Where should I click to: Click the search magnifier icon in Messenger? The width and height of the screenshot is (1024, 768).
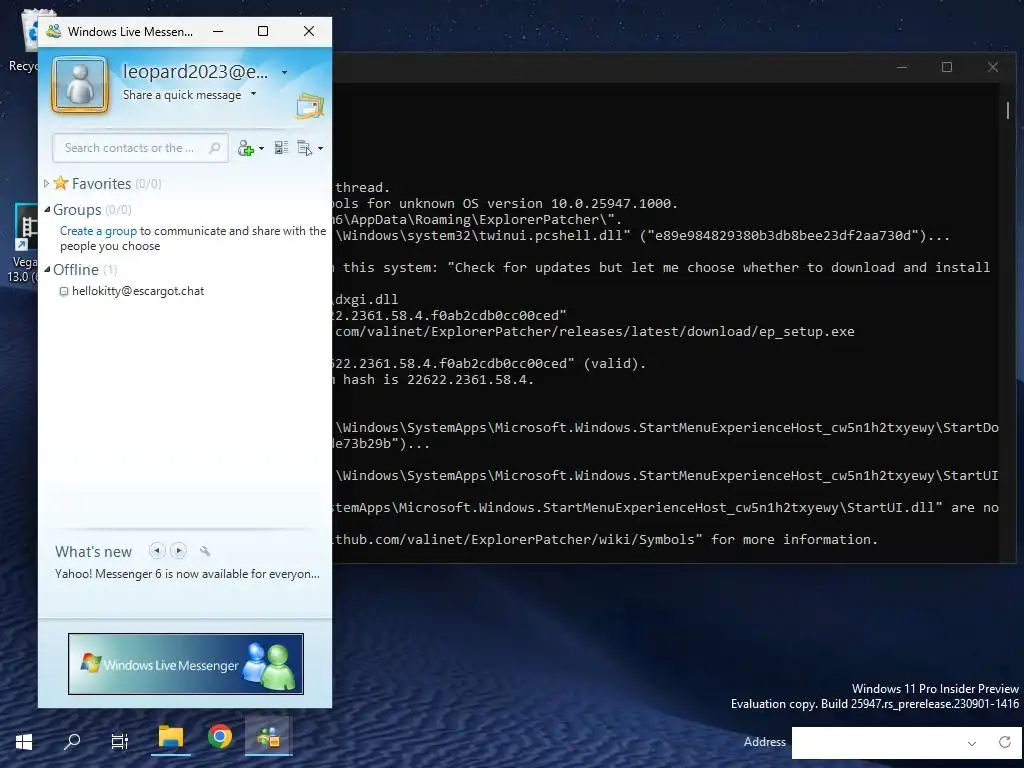point(215,148)
